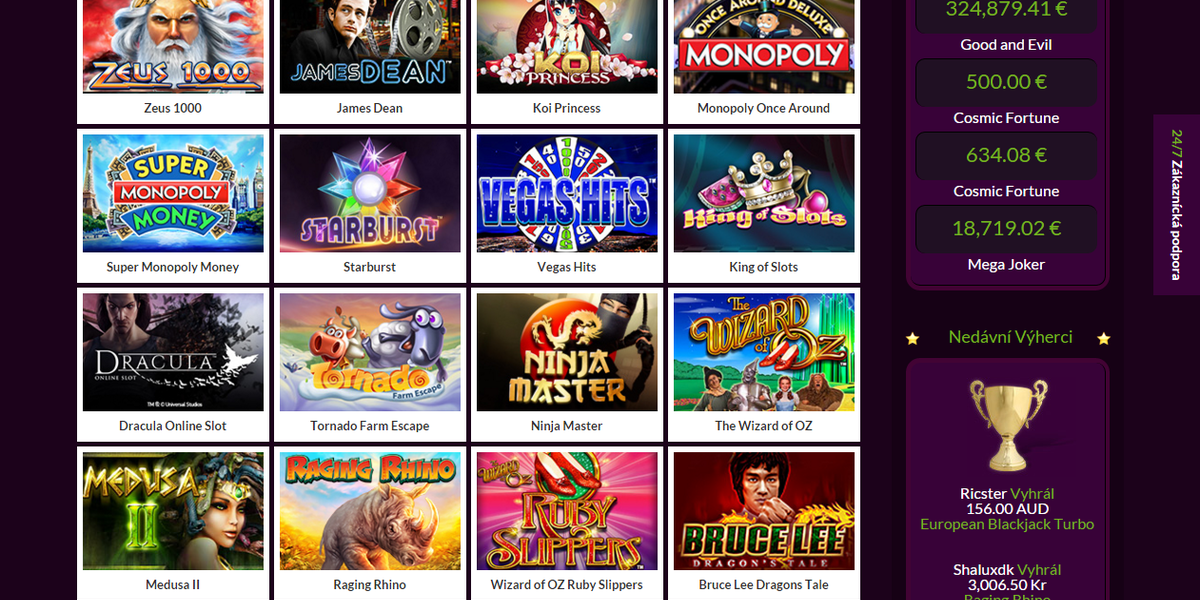Image resolution: width=1200 pixels, height=600 pixels.
Task: Select the Vegas Hits game tile
Action: click(x=567, y=193)
